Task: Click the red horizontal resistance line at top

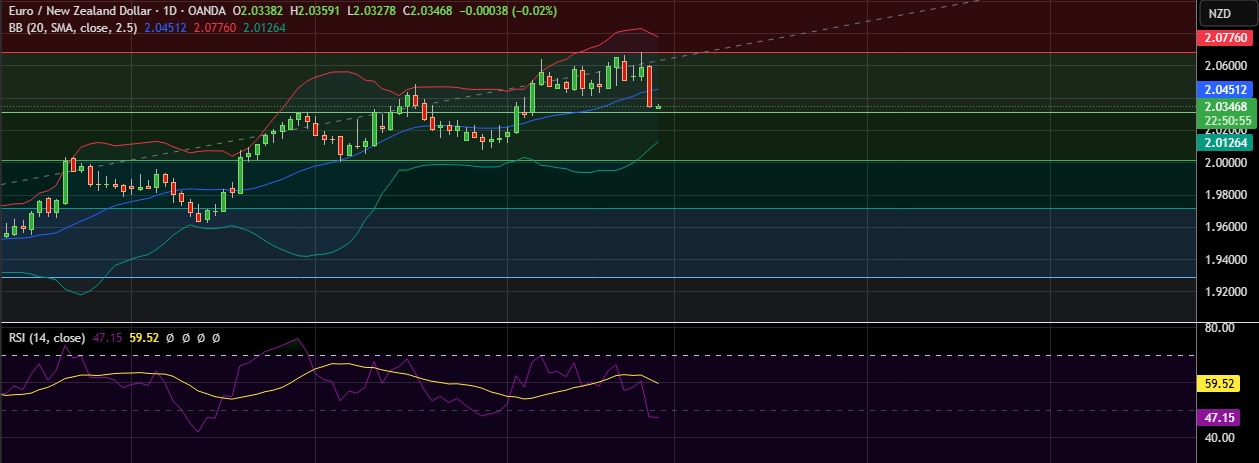Action: 598,52
